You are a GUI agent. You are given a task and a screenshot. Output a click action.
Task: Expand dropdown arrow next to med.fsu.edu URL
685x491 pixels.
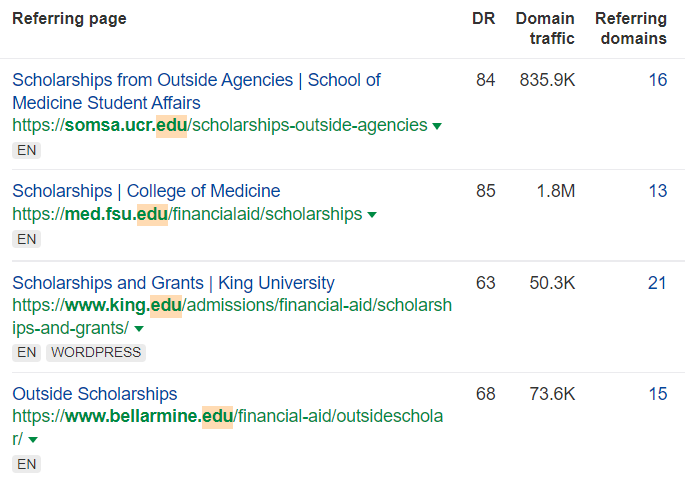coord(372,215)
